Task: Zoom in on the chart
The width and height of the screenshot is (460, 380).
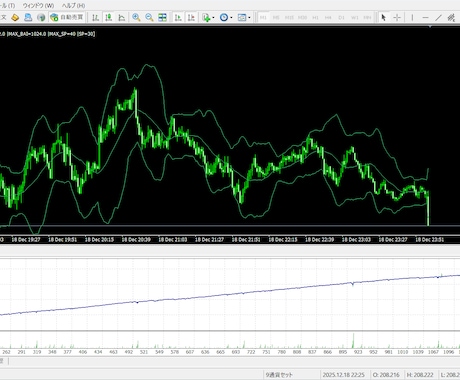Action: pyautogui.click(x=136, y=17)
